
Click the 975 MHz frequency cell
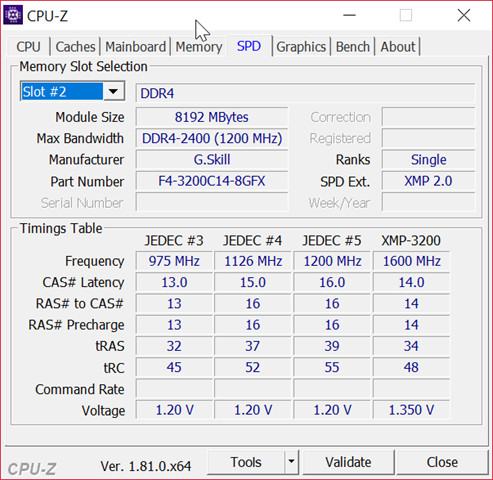pos(174,261)
